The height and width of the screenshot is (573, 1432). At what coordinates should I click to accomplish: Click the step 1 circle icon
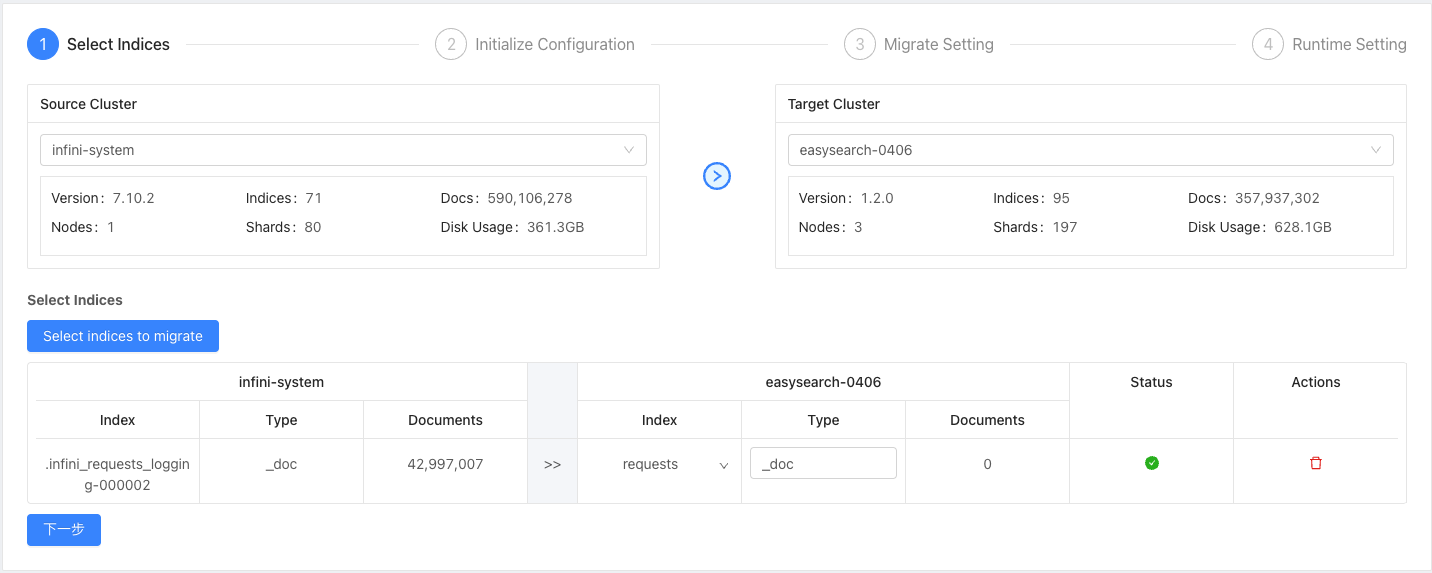click(x=43, y=44)
